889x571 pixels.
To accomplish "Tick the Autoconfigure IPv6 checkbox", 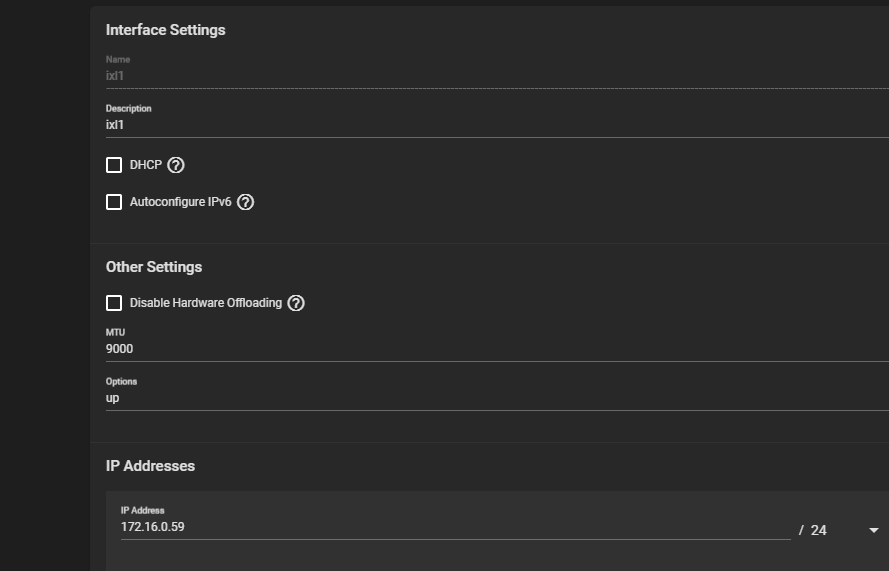I will click(x=114, y=202).
